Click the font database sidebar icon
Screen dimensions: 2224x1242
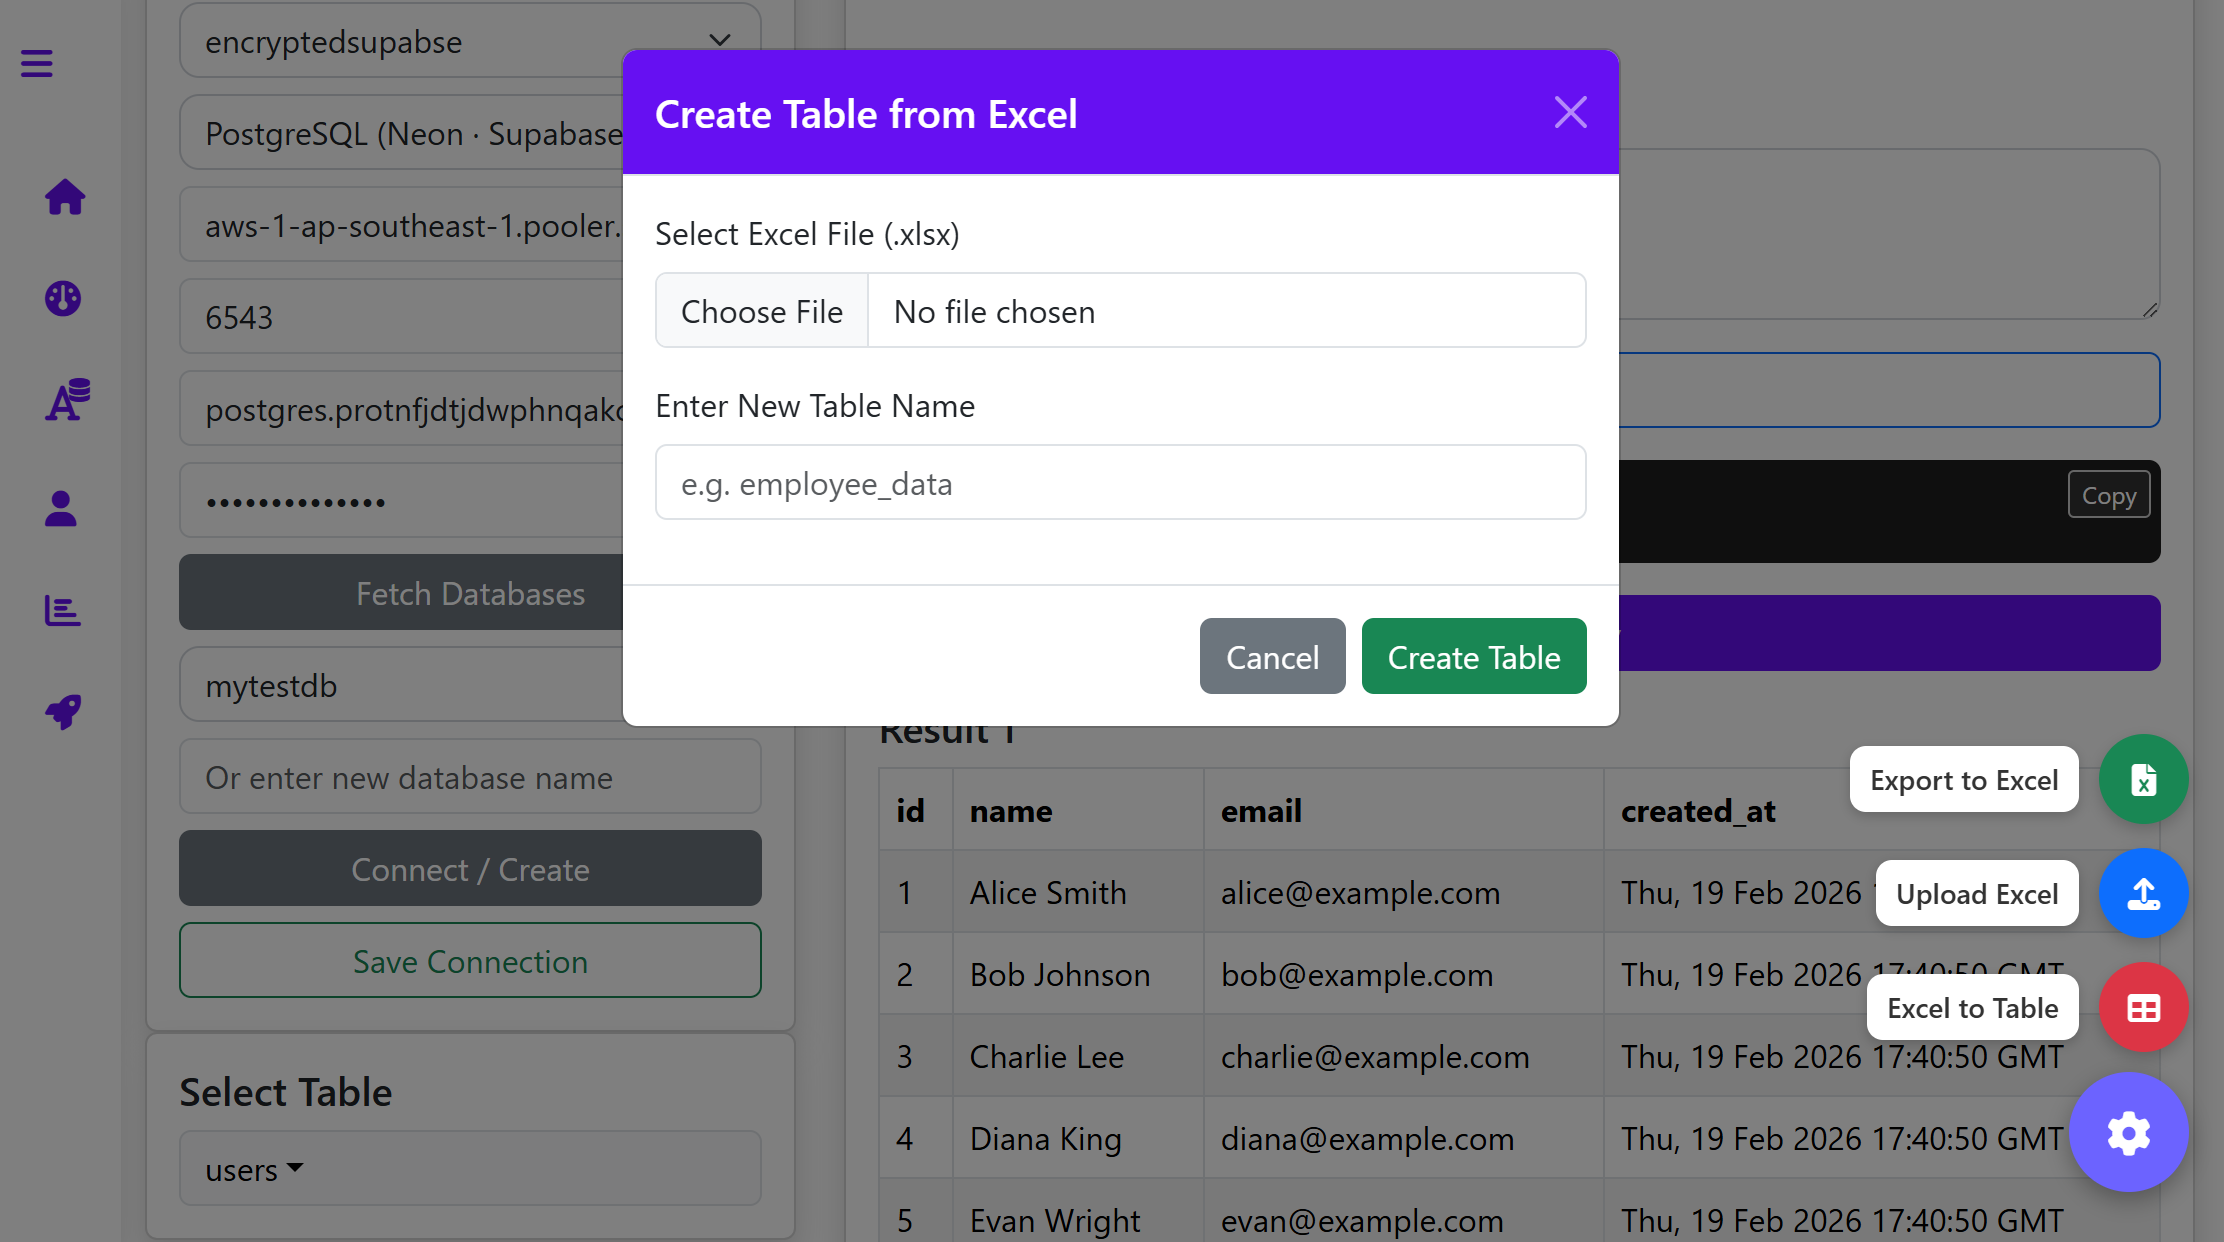[66, 400]
